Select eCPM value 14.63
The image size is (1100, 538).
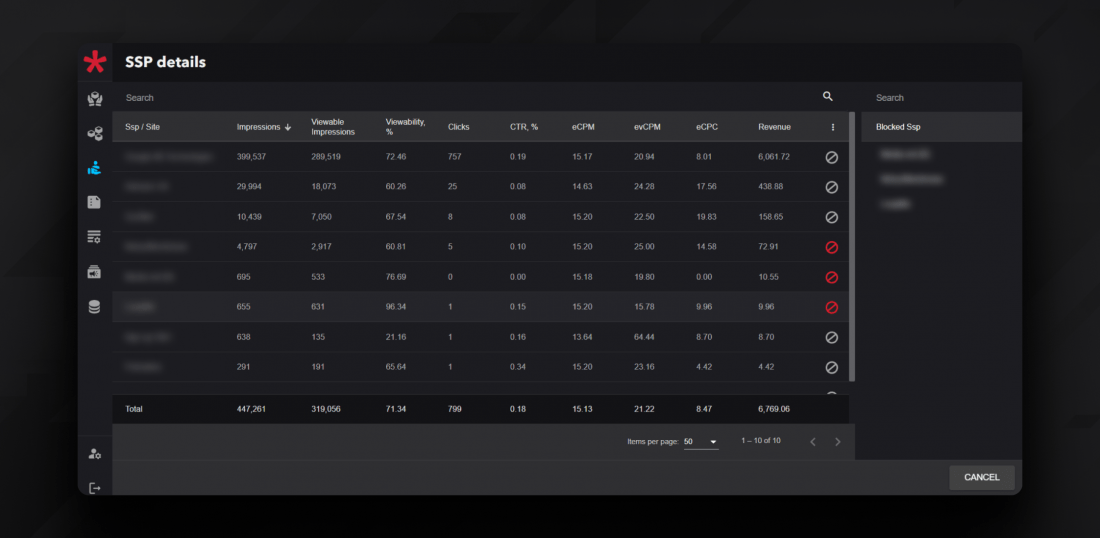tap(582, 187)
